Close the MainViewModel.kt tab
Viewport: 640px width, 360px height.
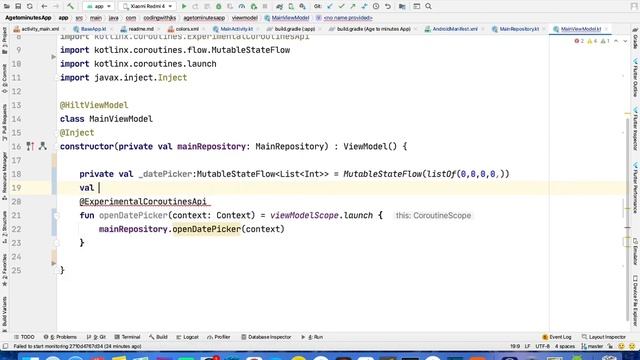coord(607,29)
